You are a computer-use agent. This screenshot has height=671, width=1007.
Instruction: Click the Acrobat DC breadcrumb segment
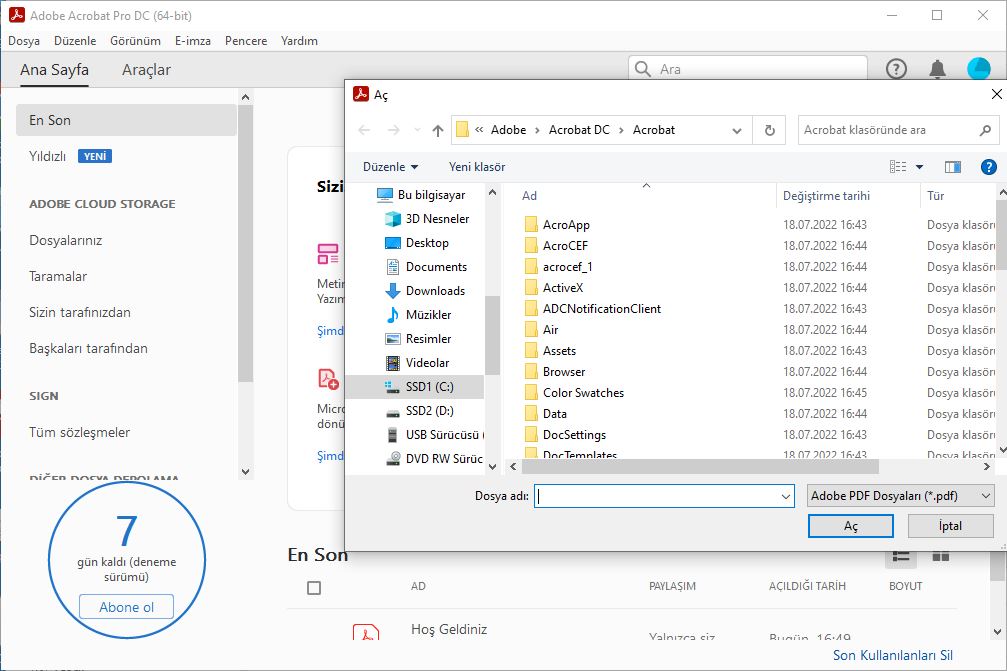point(579,130)
